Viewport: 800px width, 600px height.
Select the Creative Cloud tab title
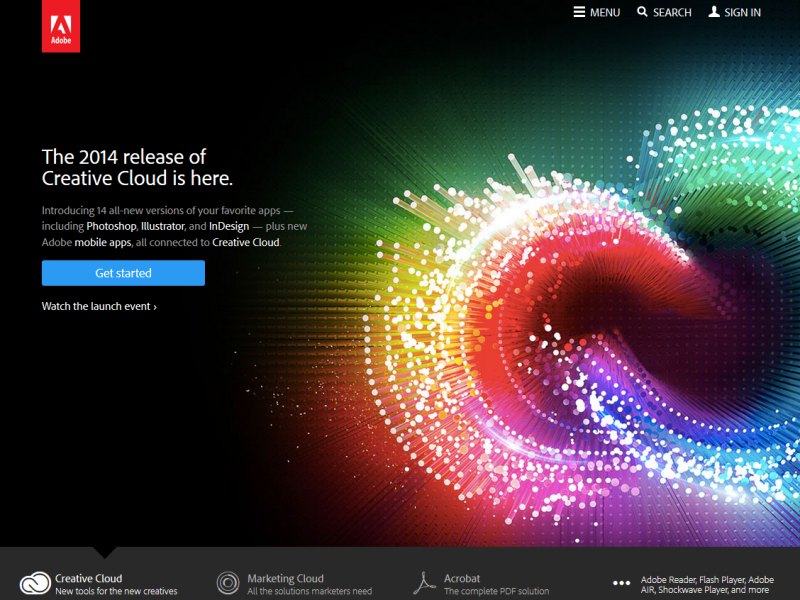[89, 579]
